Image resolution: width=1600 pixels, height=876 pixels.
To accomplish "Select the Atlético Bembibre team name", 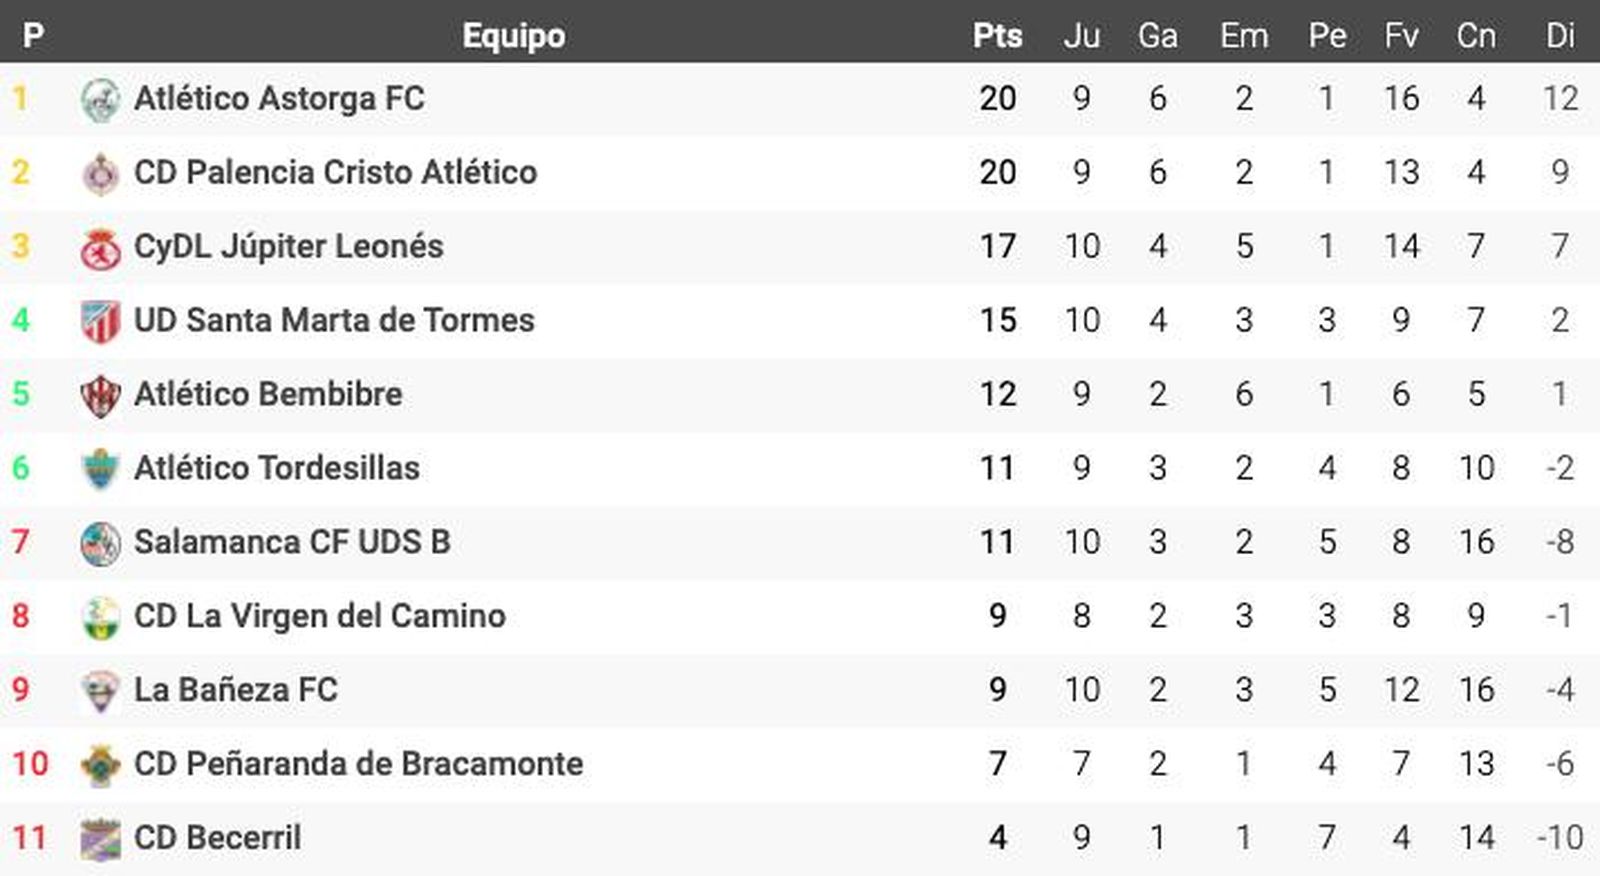I will tap(268, 394).
